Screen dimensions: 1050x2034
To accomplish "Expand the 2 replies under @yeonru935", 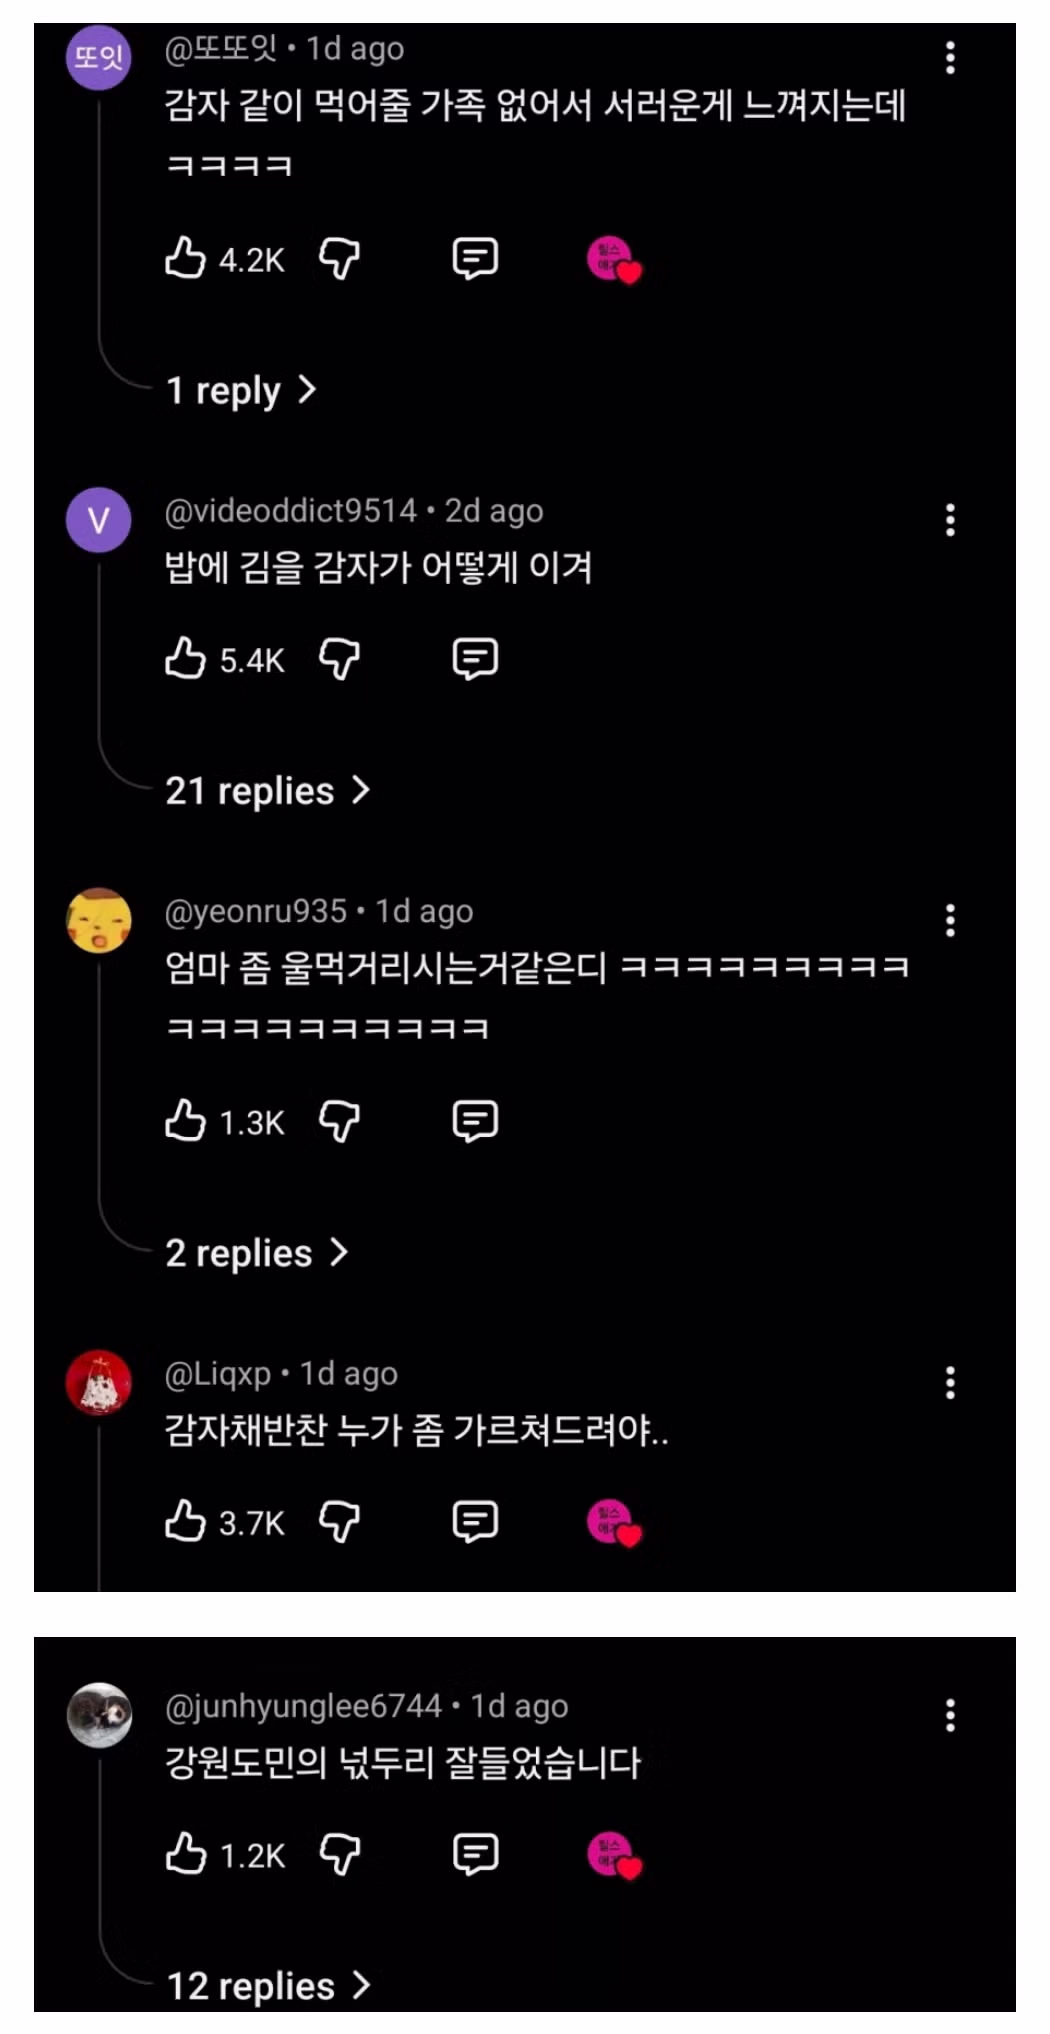I will click(256, 1253).
